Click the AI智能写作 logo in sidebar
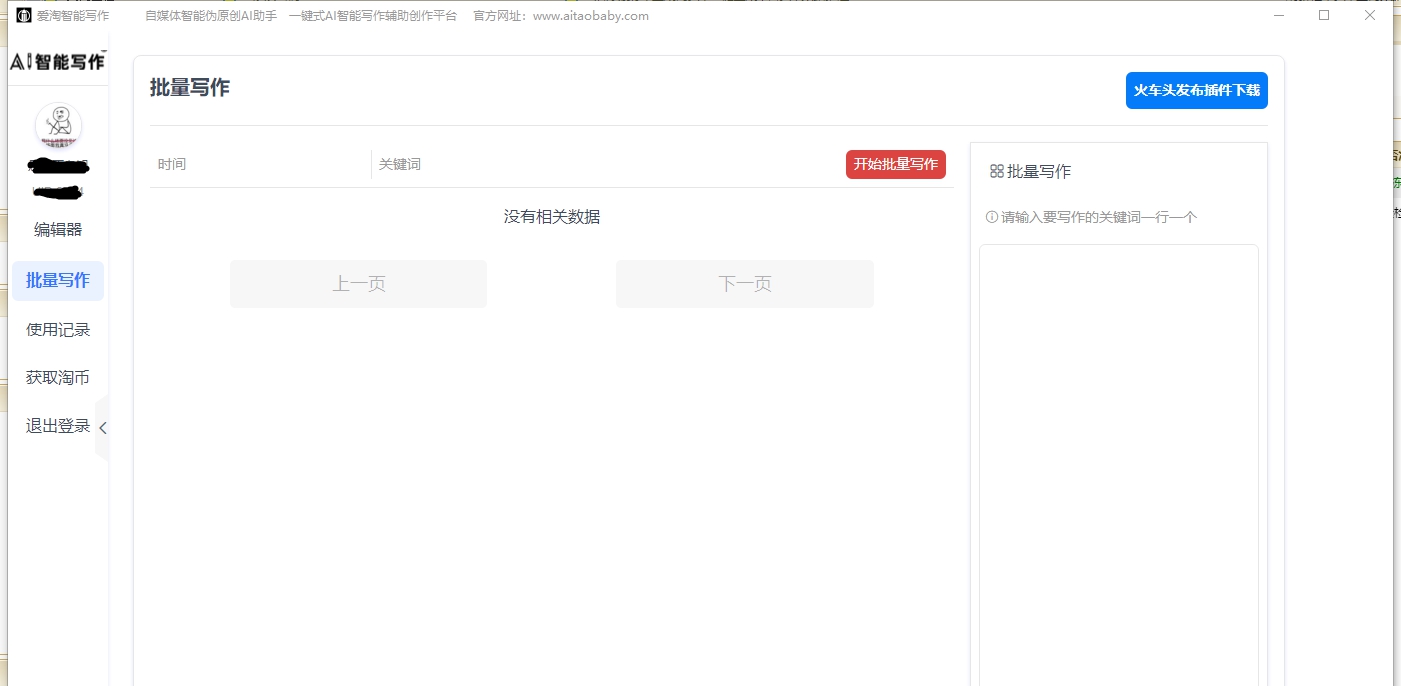 [x=58, y=62]
